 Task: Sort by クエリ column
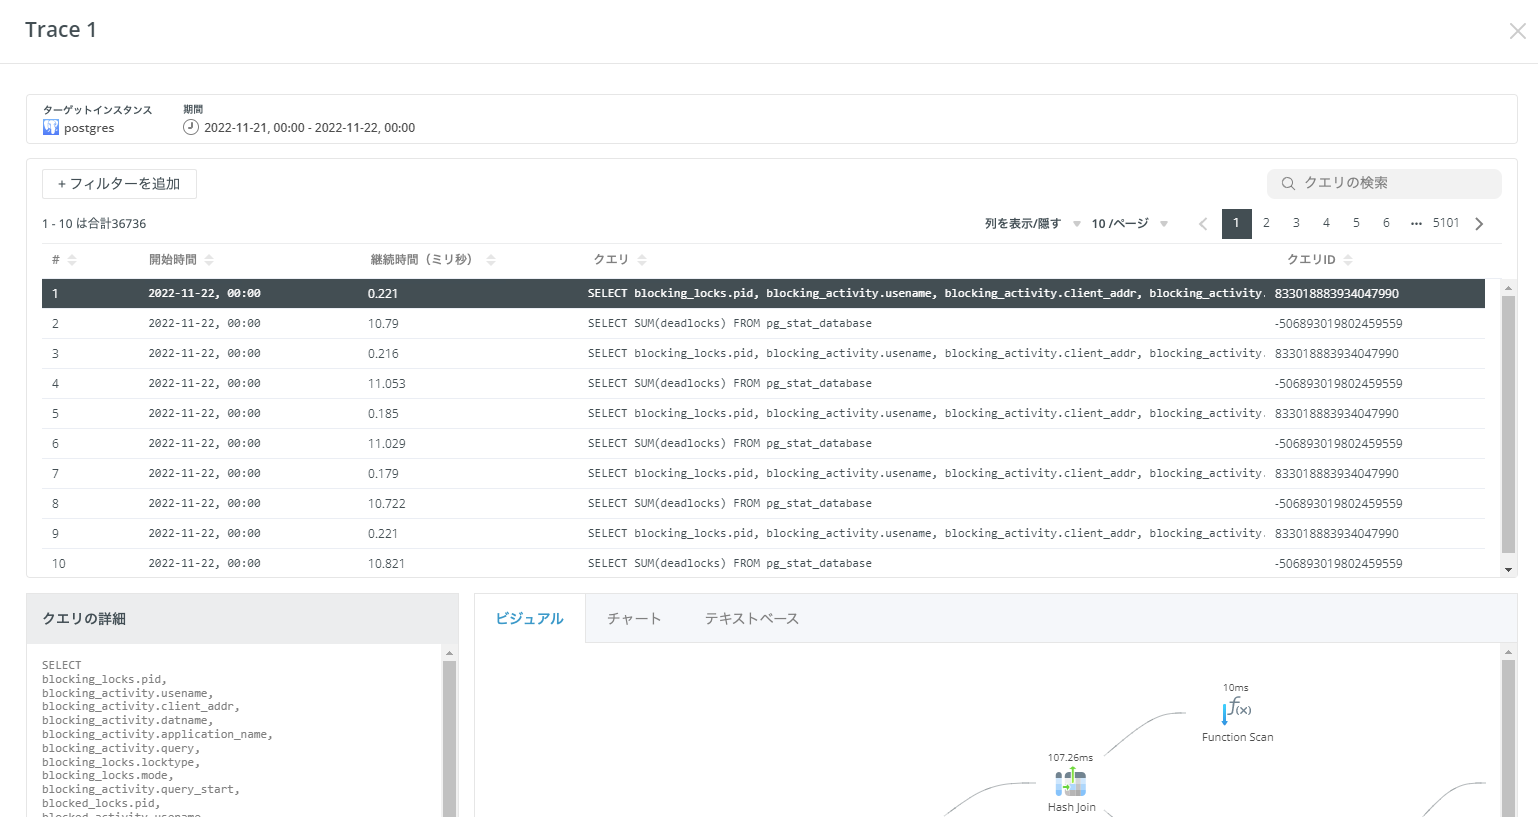642,260
